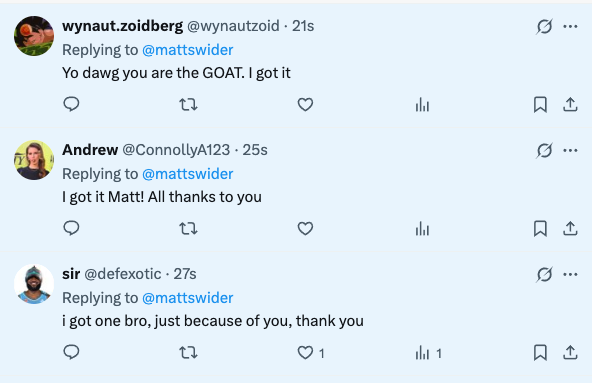
Task: Open more options menu for wynaut.zoidberg's tweet
Action: [570, 26]
